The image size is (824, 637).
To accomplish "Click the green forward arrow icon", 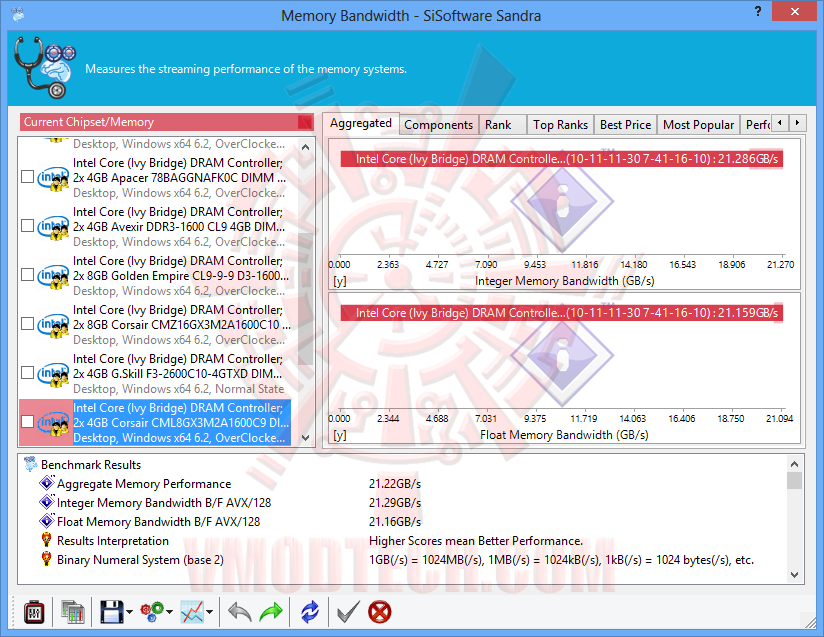I will (x=271, y=612).
